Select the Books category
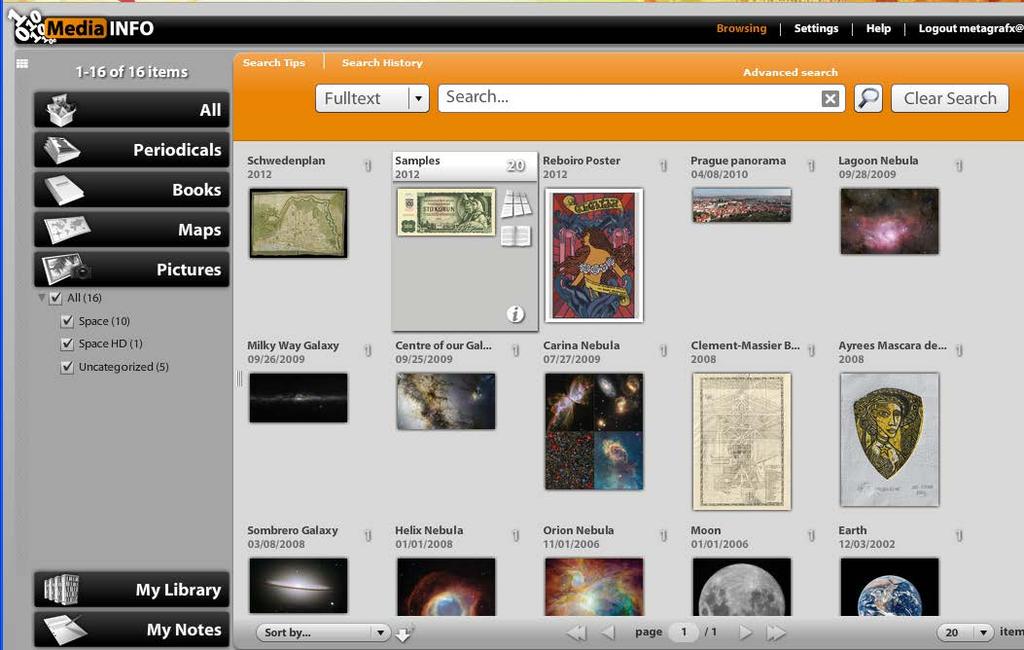 pos(132,189)
